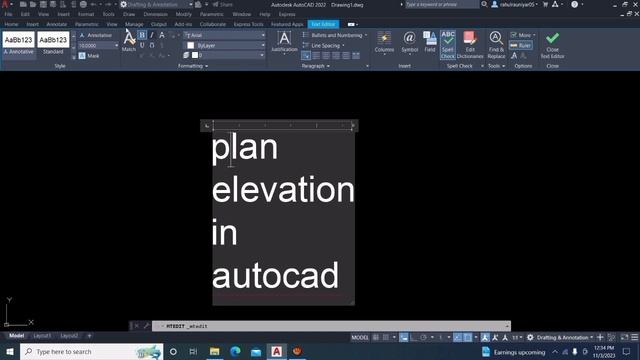Open the Justification tool
This screenshot has width=640, height=360.
[x=284, y=42]
